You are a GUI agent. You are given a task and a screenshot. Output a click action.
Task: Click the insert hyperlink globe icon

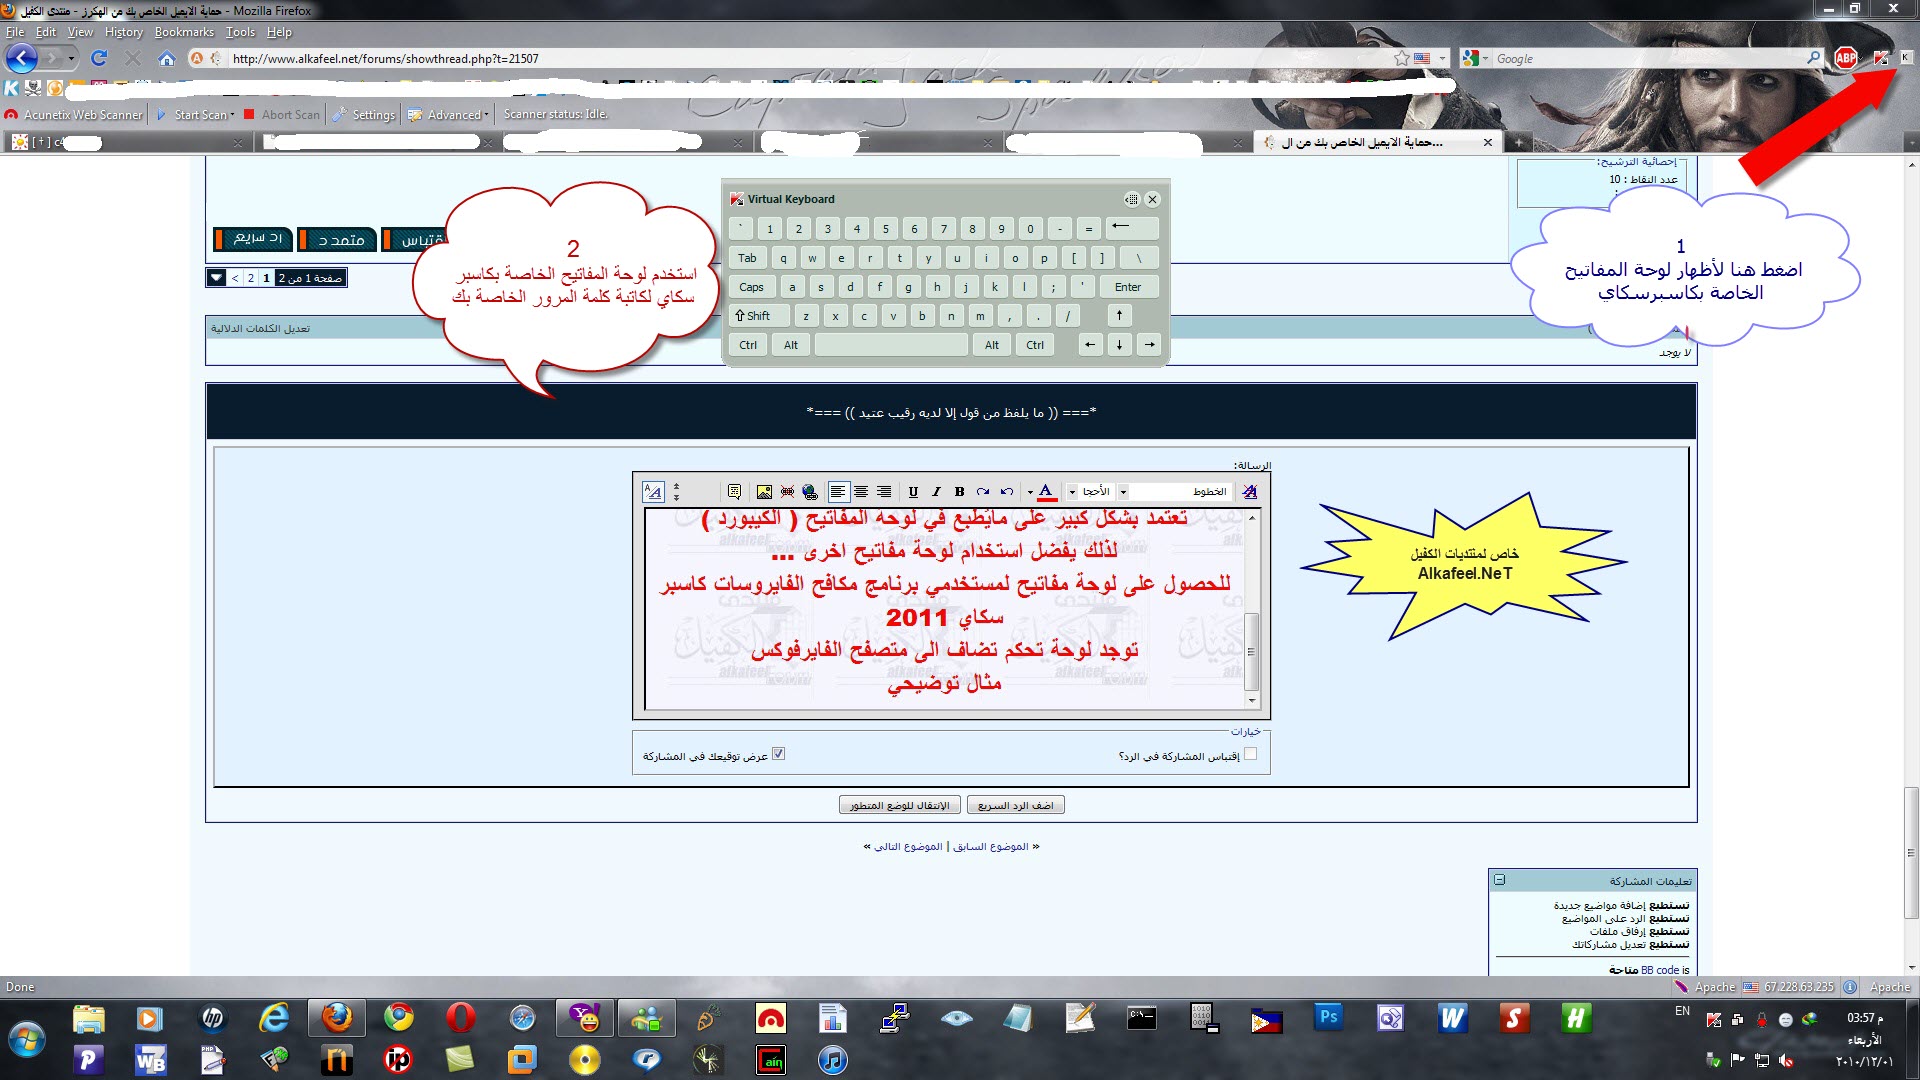click(x=810, y=491)
